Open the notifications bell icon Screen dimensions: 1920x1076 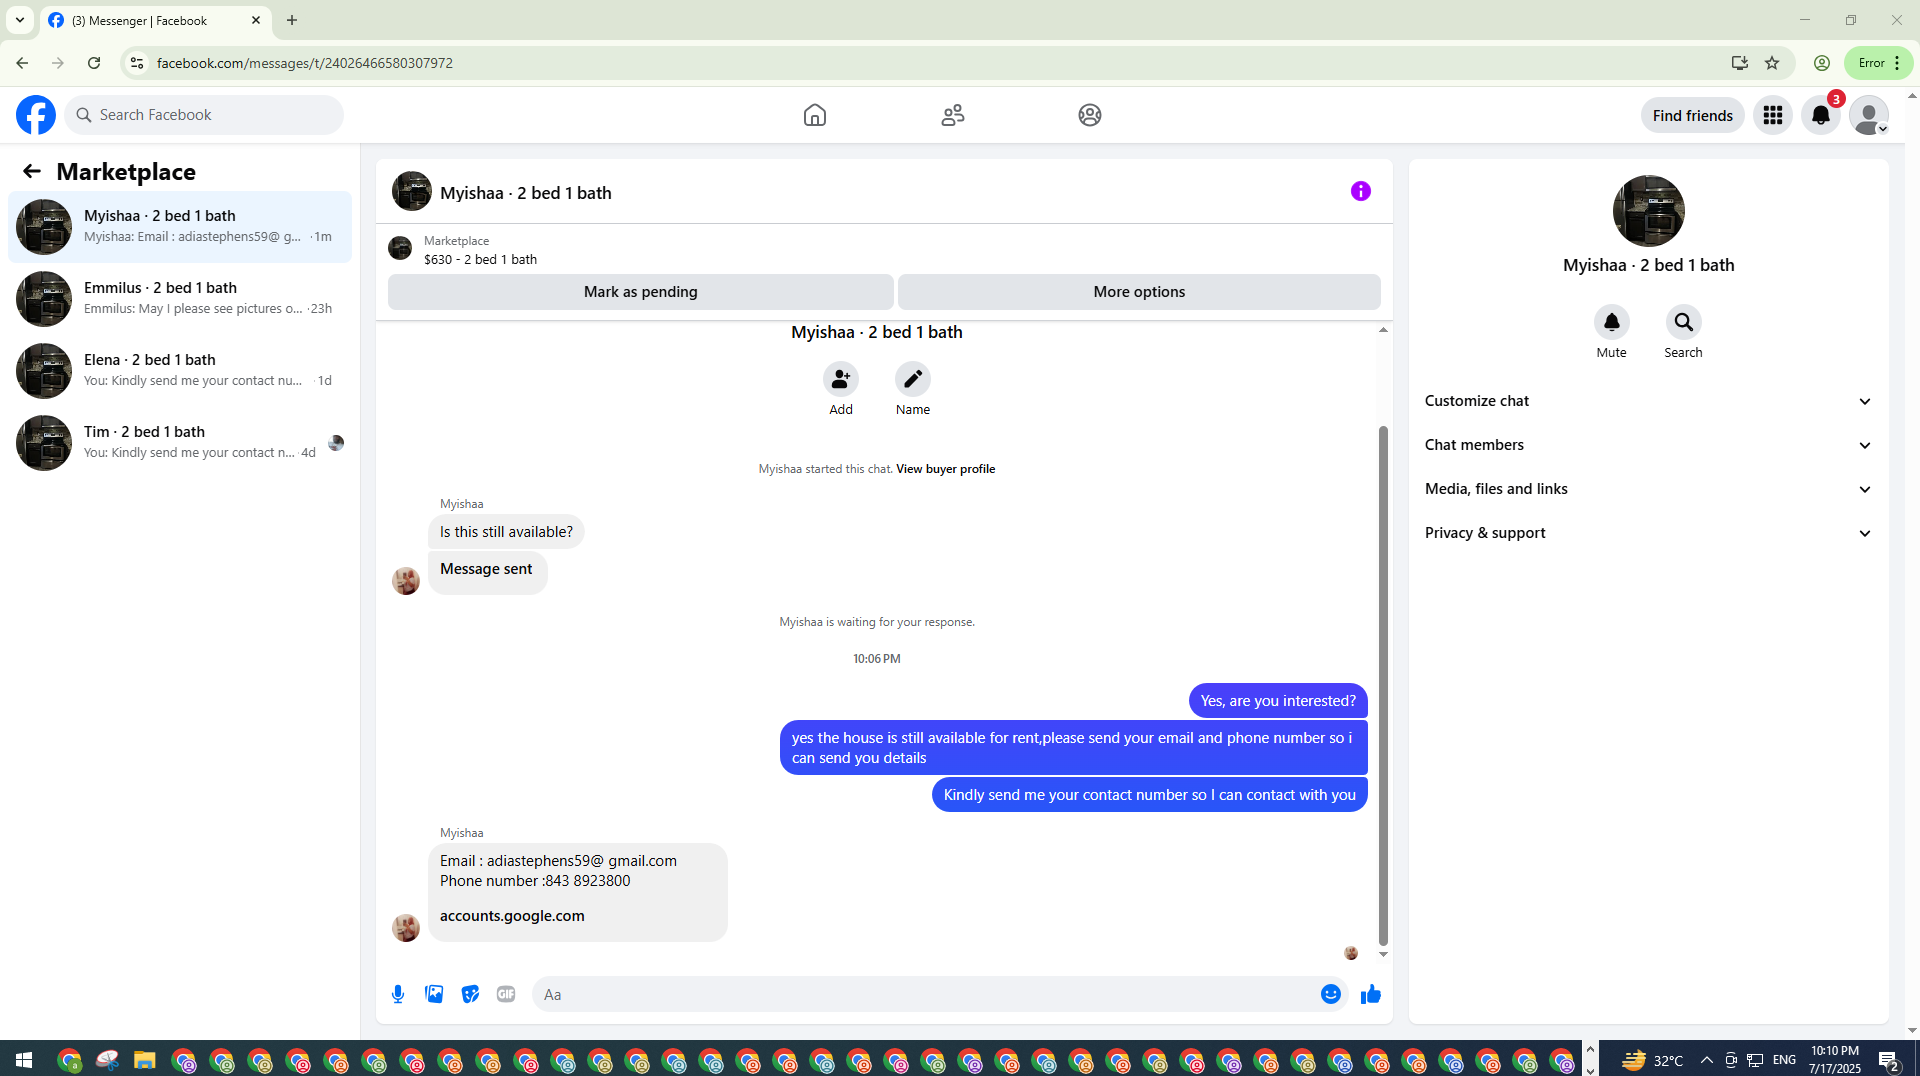[x=1821, y=115]
